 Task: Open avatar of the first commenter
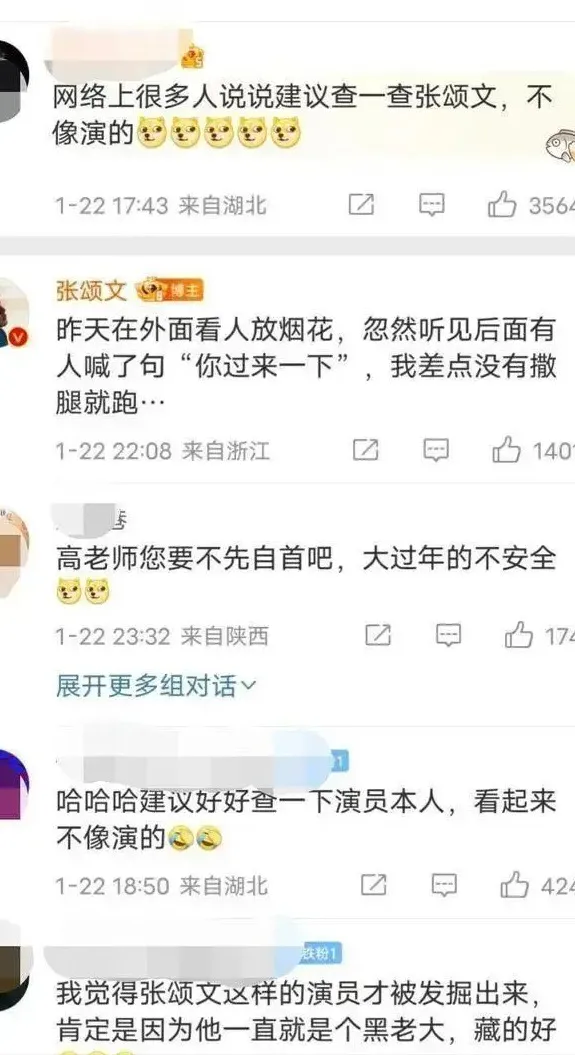[13, 81]
